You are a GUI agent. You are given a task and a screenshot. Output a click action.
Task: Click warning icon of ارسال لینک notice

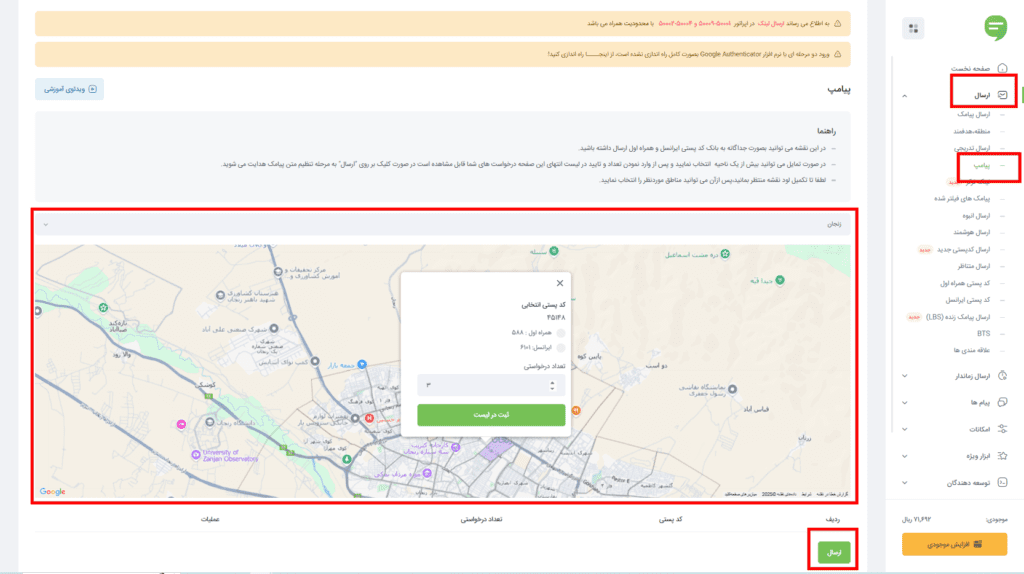point(838,24)
